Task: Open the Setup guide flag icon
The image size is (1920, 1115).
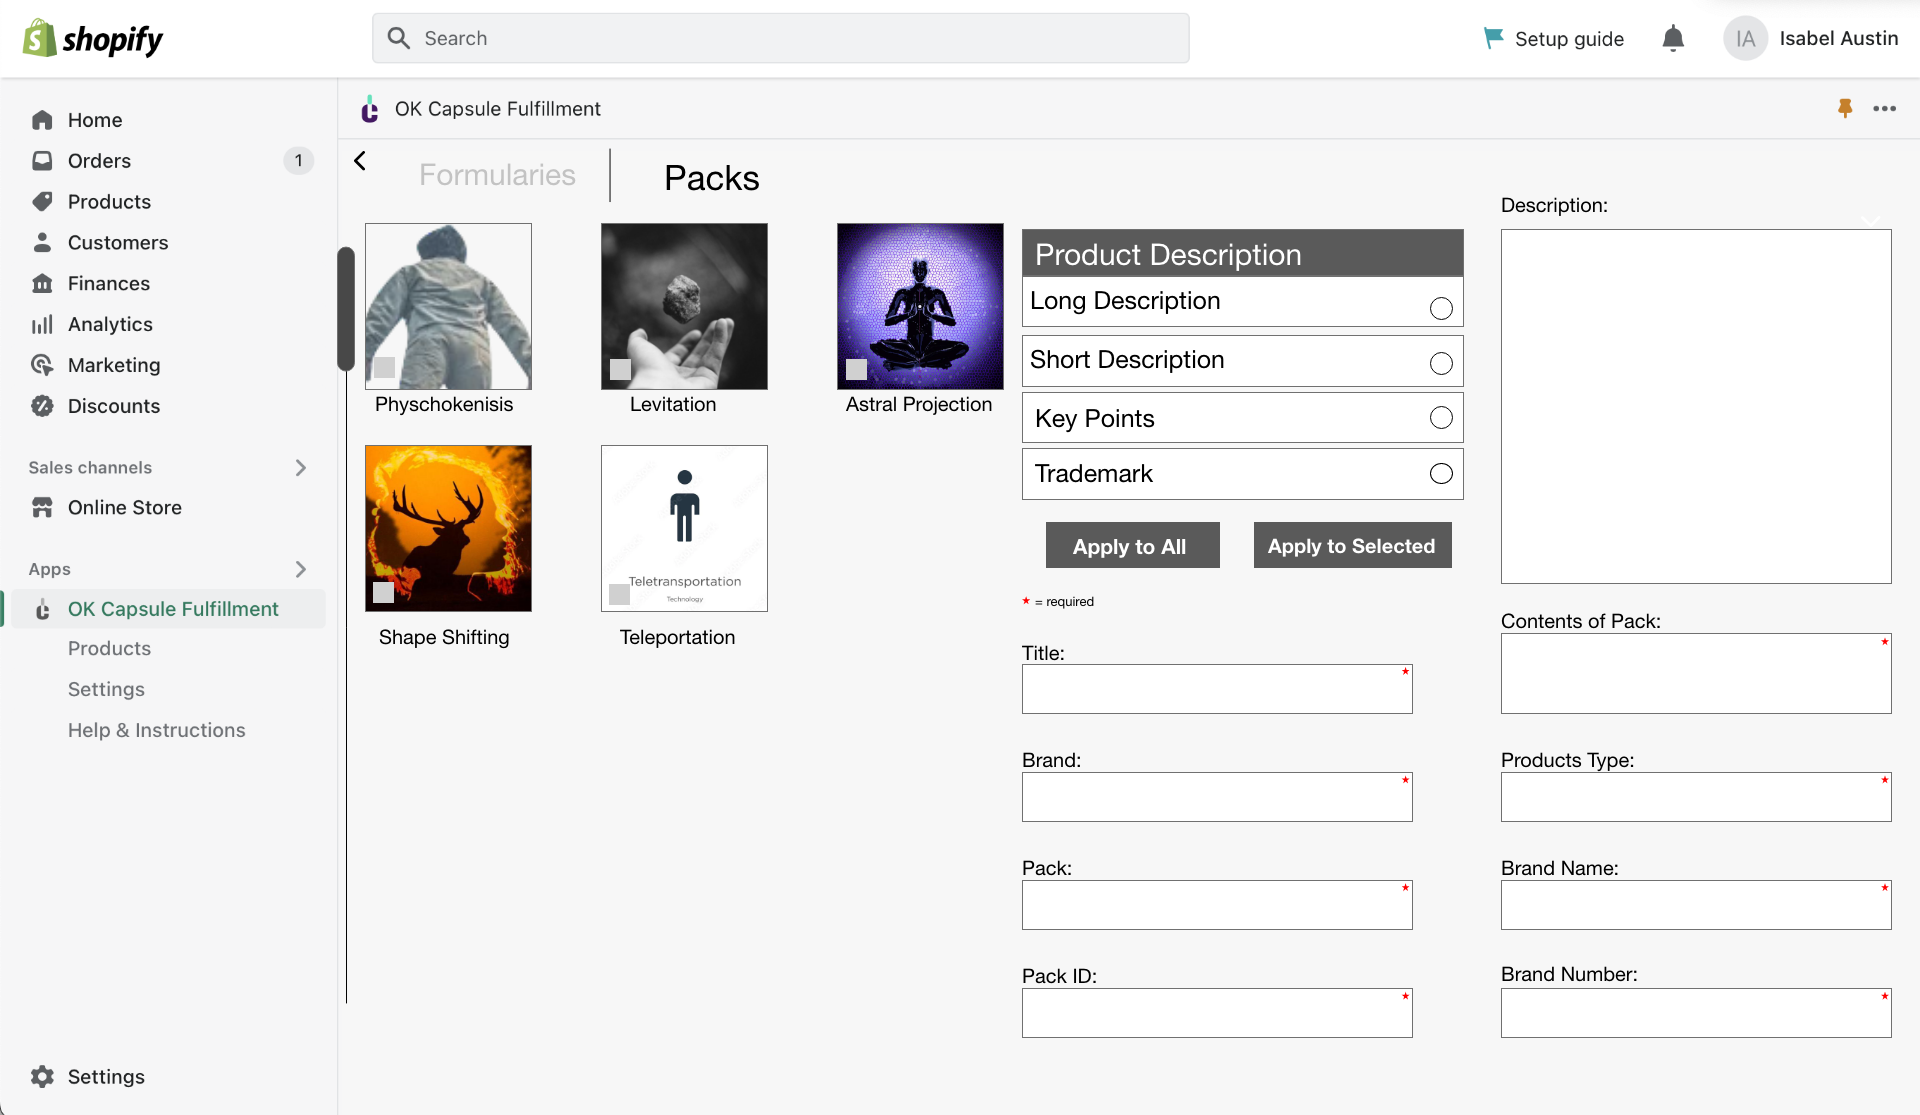Action: point(1493,38)
